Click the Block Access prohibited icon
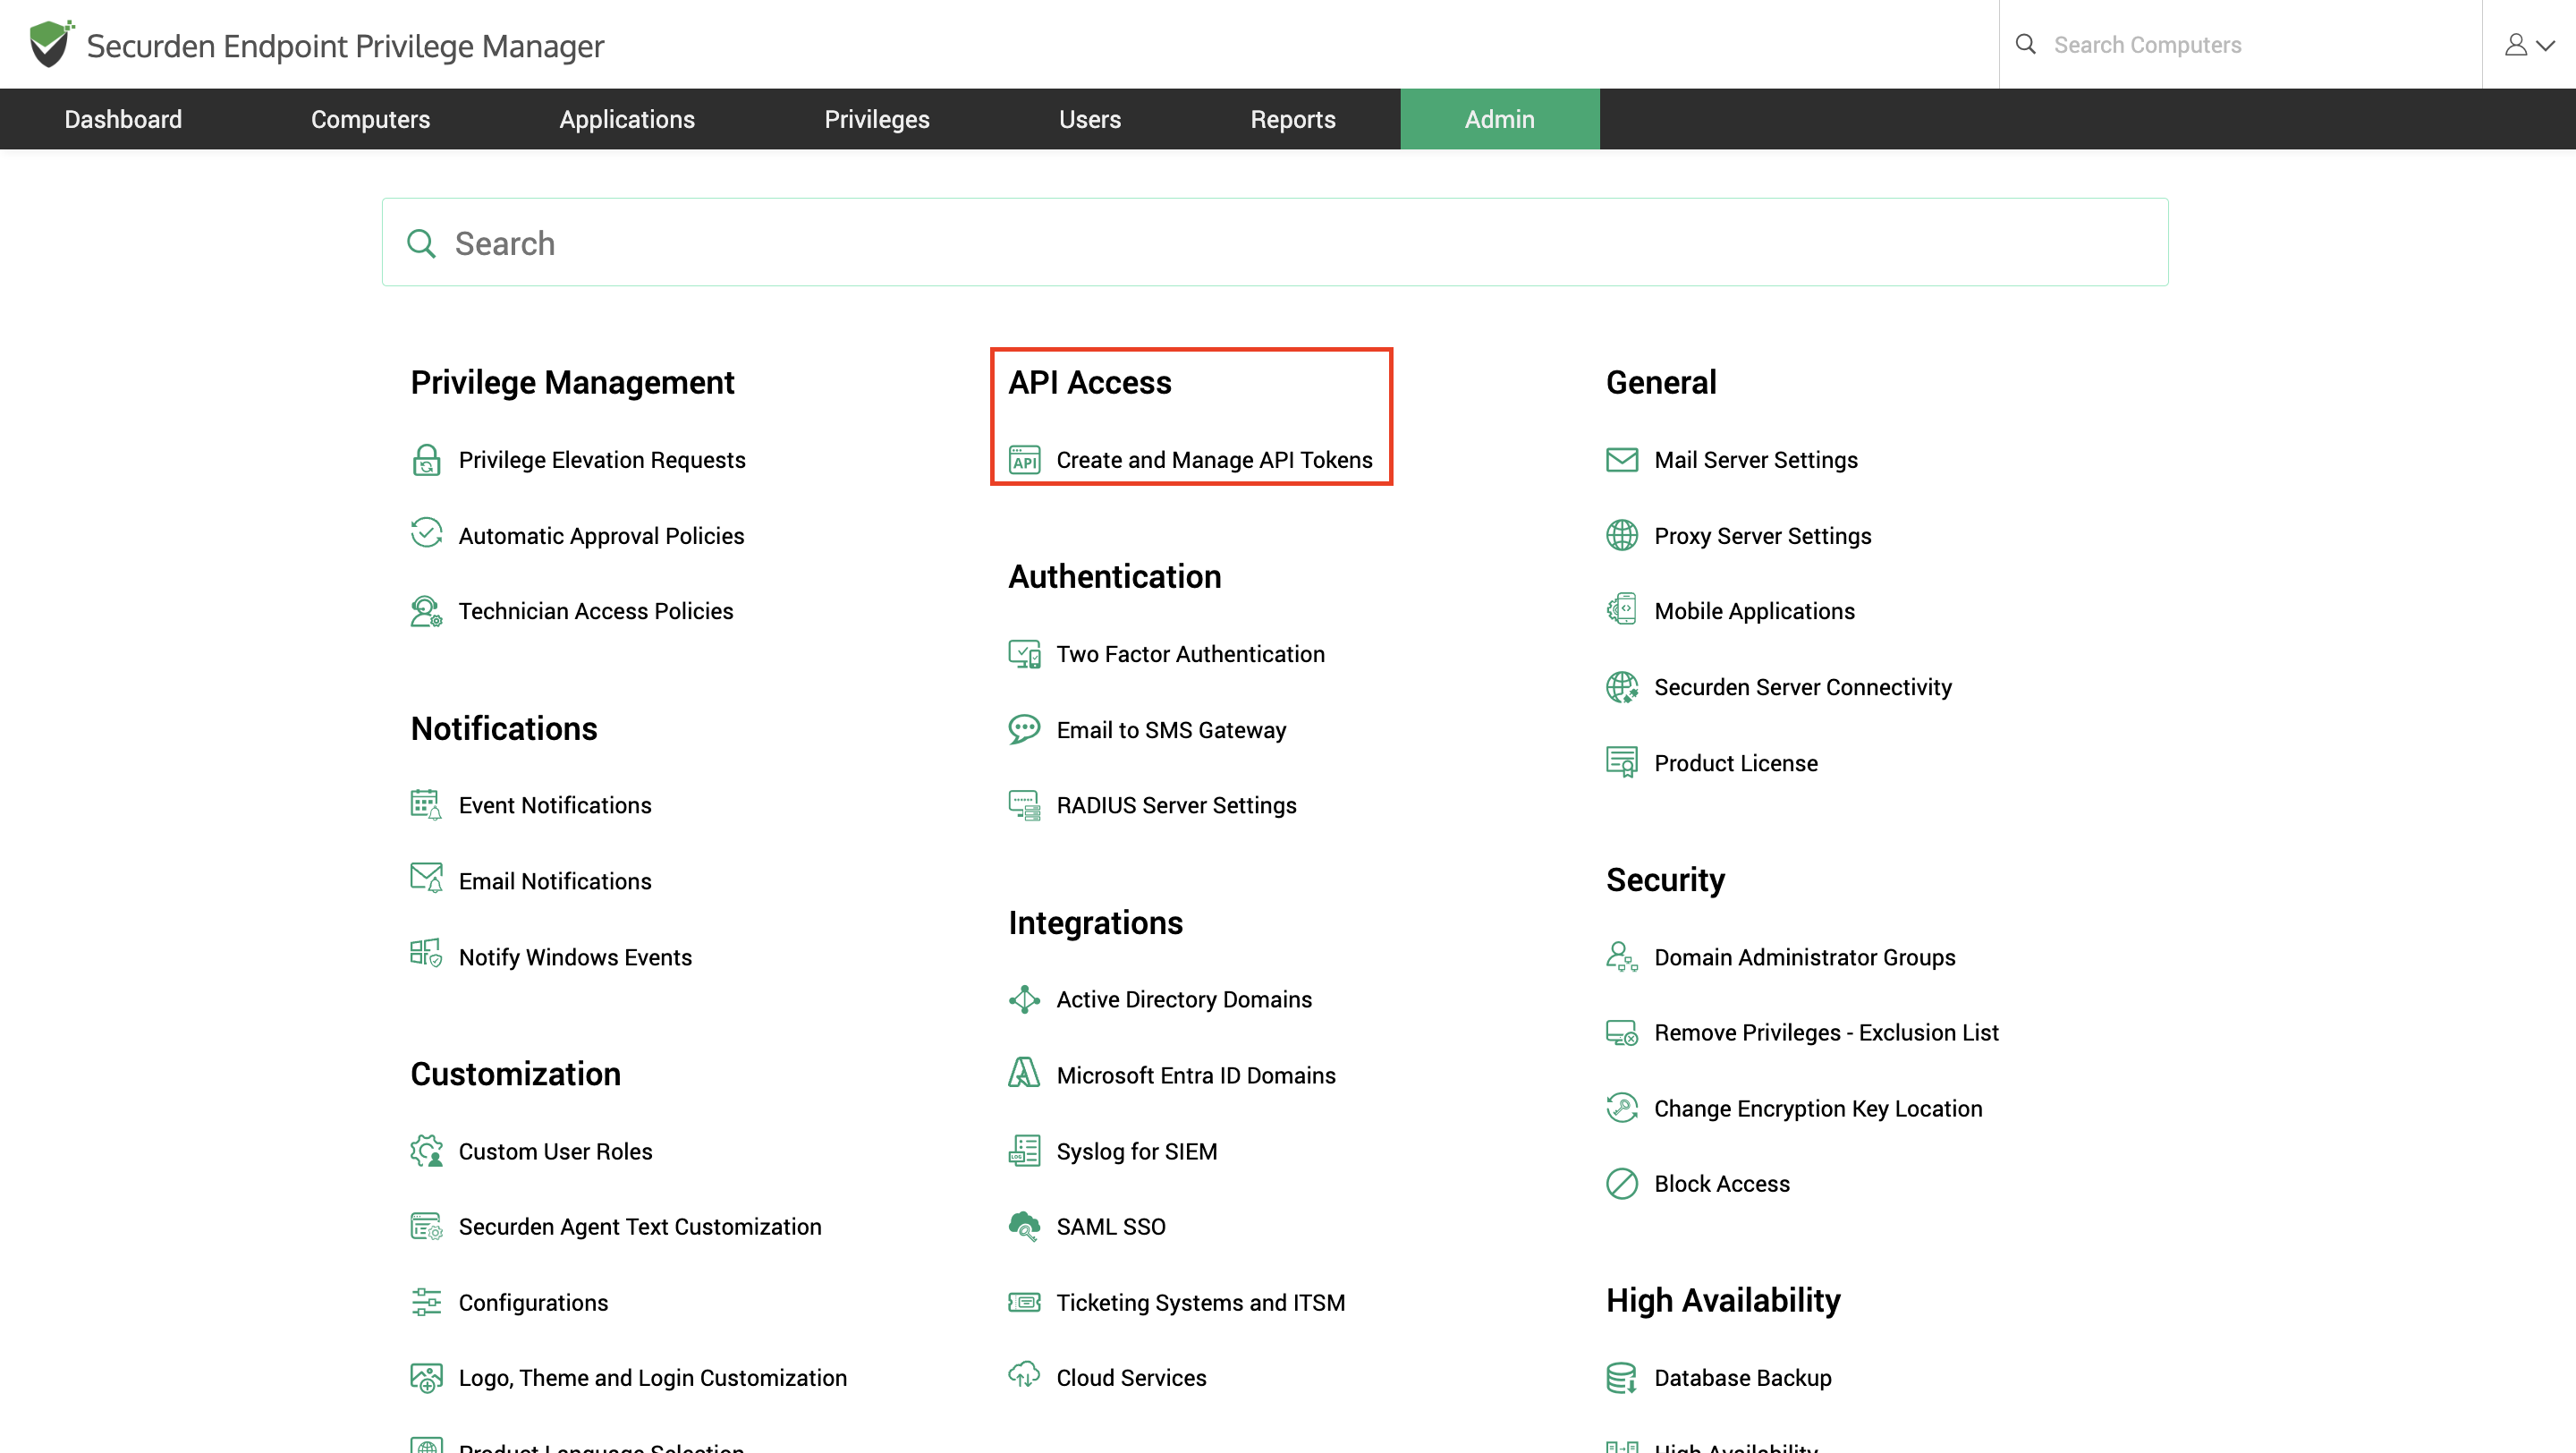This screenshot has height=1453, width=2576. [x=1621, y=1184]
